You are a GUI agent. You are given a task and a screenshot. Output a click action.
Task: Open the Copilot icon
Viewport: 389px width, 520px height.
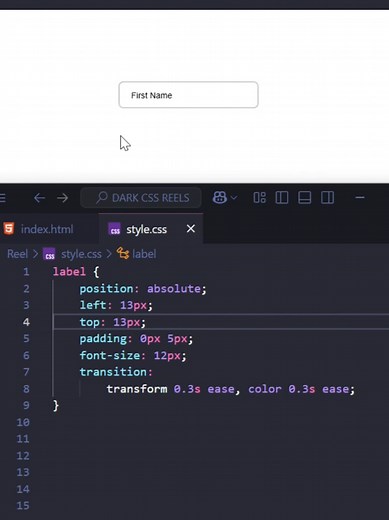[x=220, y=198]
